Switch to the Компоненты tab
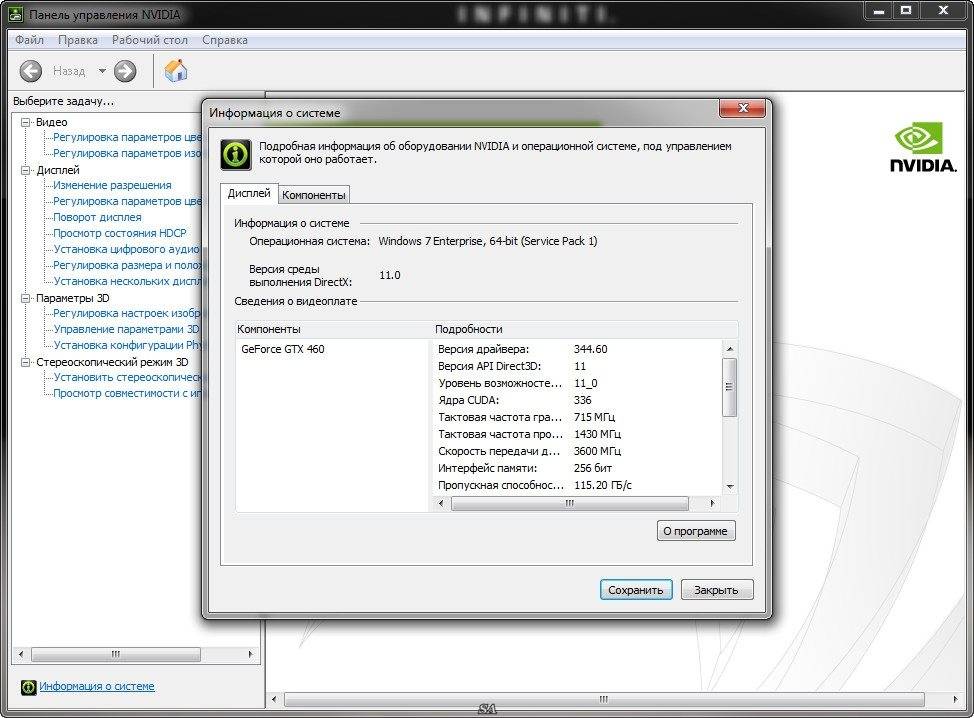974x718 pixels. point(314,195)
